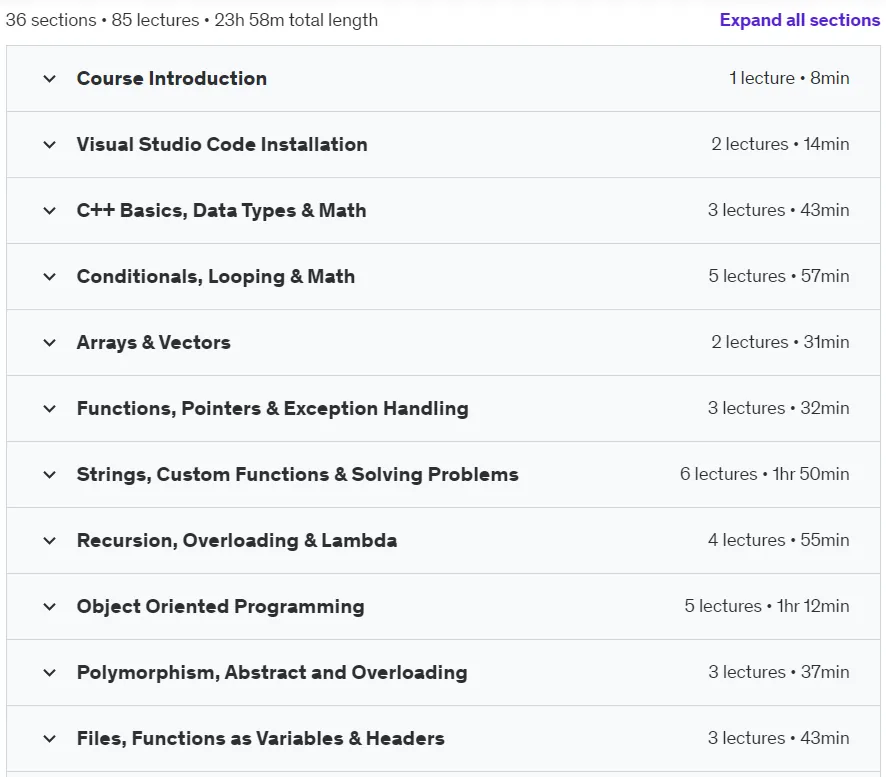Image resolution: width=886 pixels, height=777 pixels.
Task: Expand the Course Introduction section chevron
Action: [50, 79]
